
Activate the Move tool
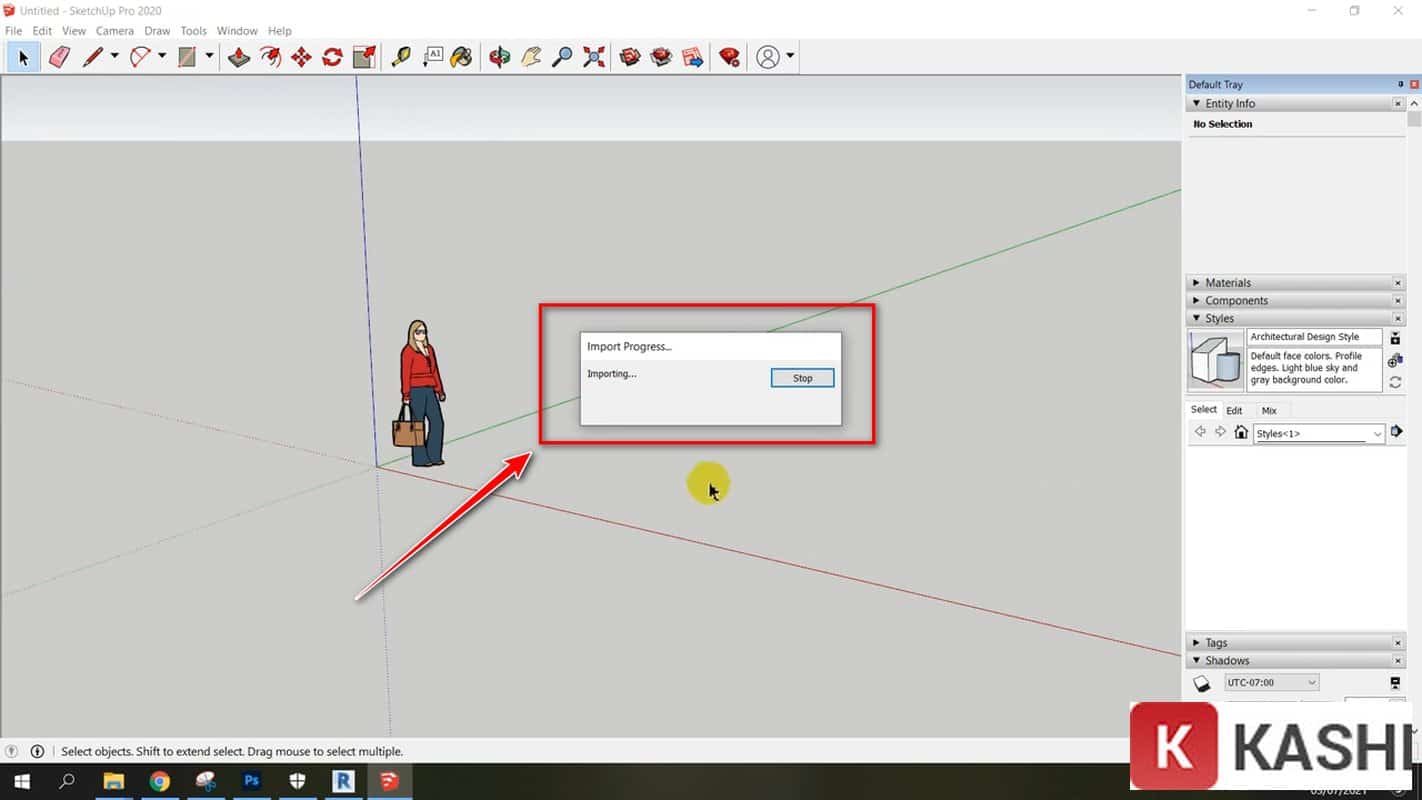coord(301,57)
